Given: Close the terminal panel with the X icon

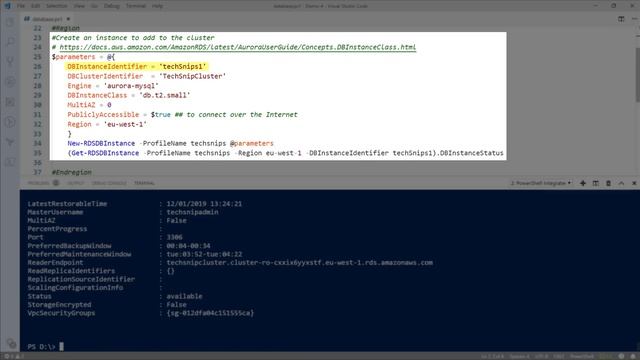Looking at the screenshot, I should (x=634, y=183).
